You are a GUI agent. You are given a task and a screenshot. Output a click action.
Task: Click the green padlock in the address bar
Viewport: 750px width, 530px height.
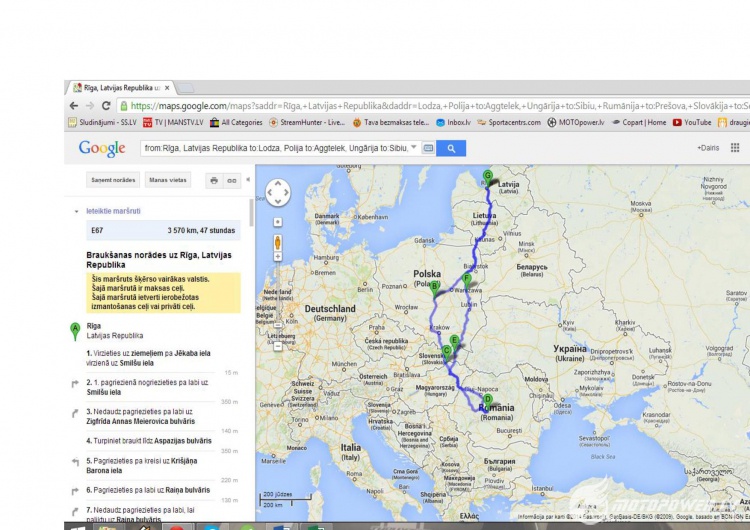124,106
